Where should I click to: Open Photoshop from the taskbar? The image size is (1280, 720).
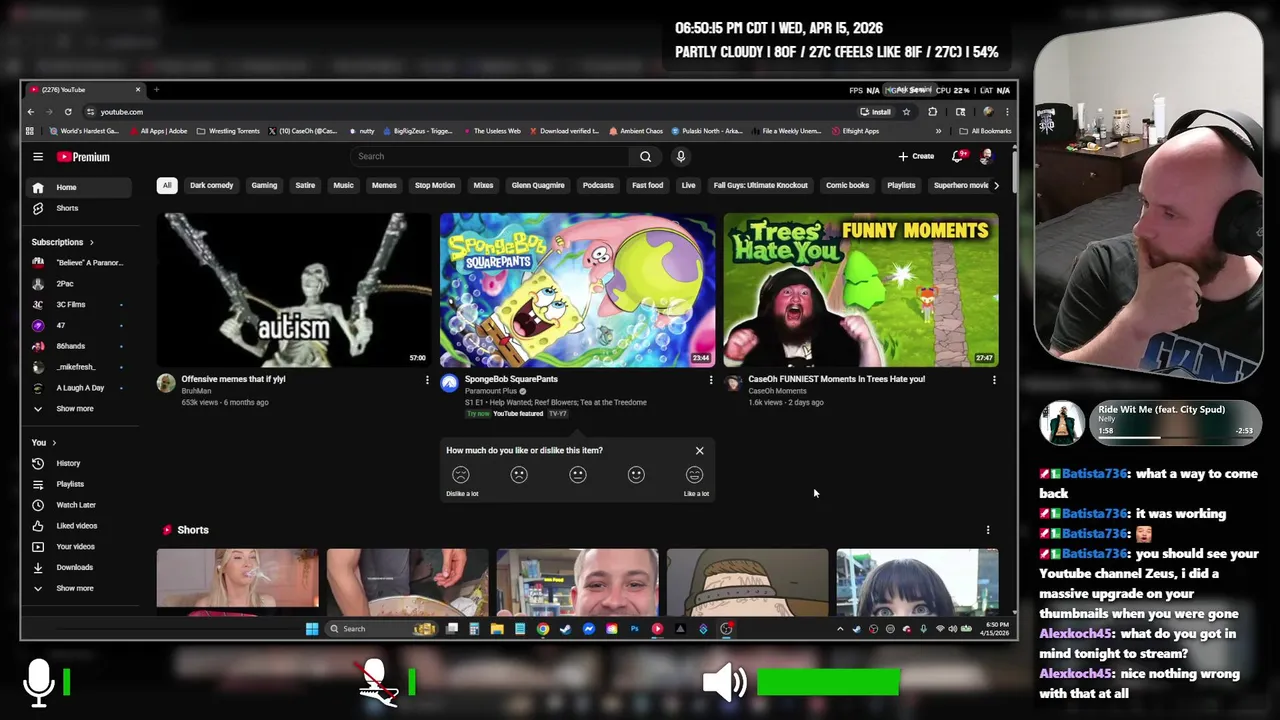pos(634,629)
